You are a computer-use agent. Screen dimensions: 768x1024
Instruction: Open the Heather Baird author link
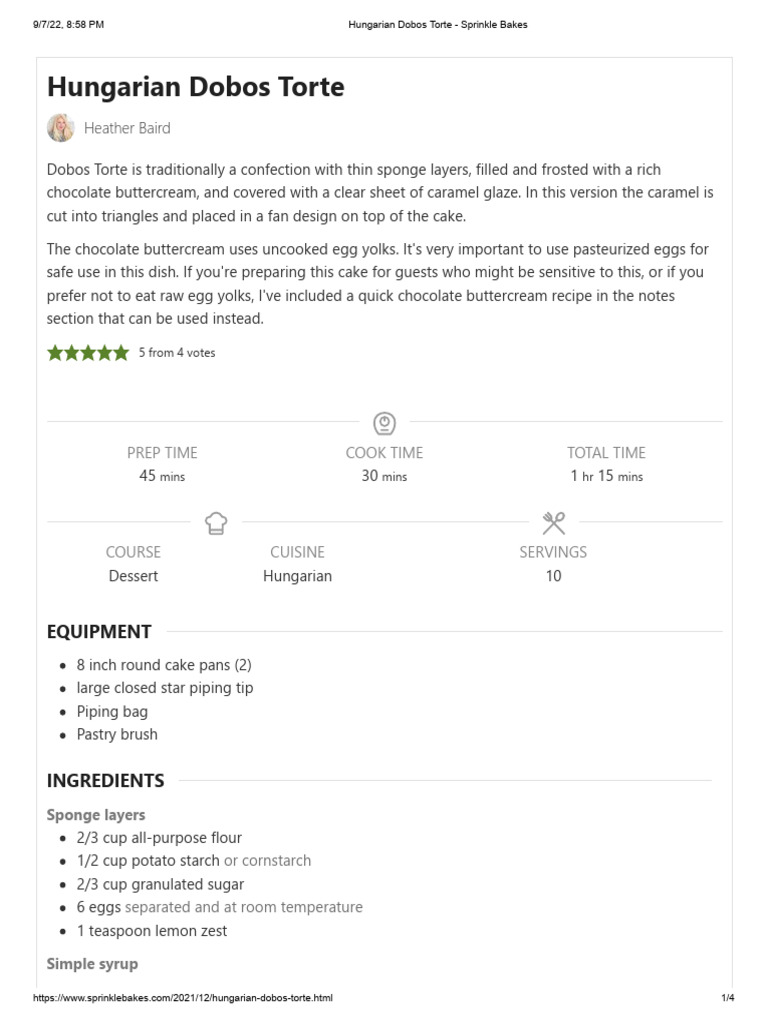[x=127, y=128]
